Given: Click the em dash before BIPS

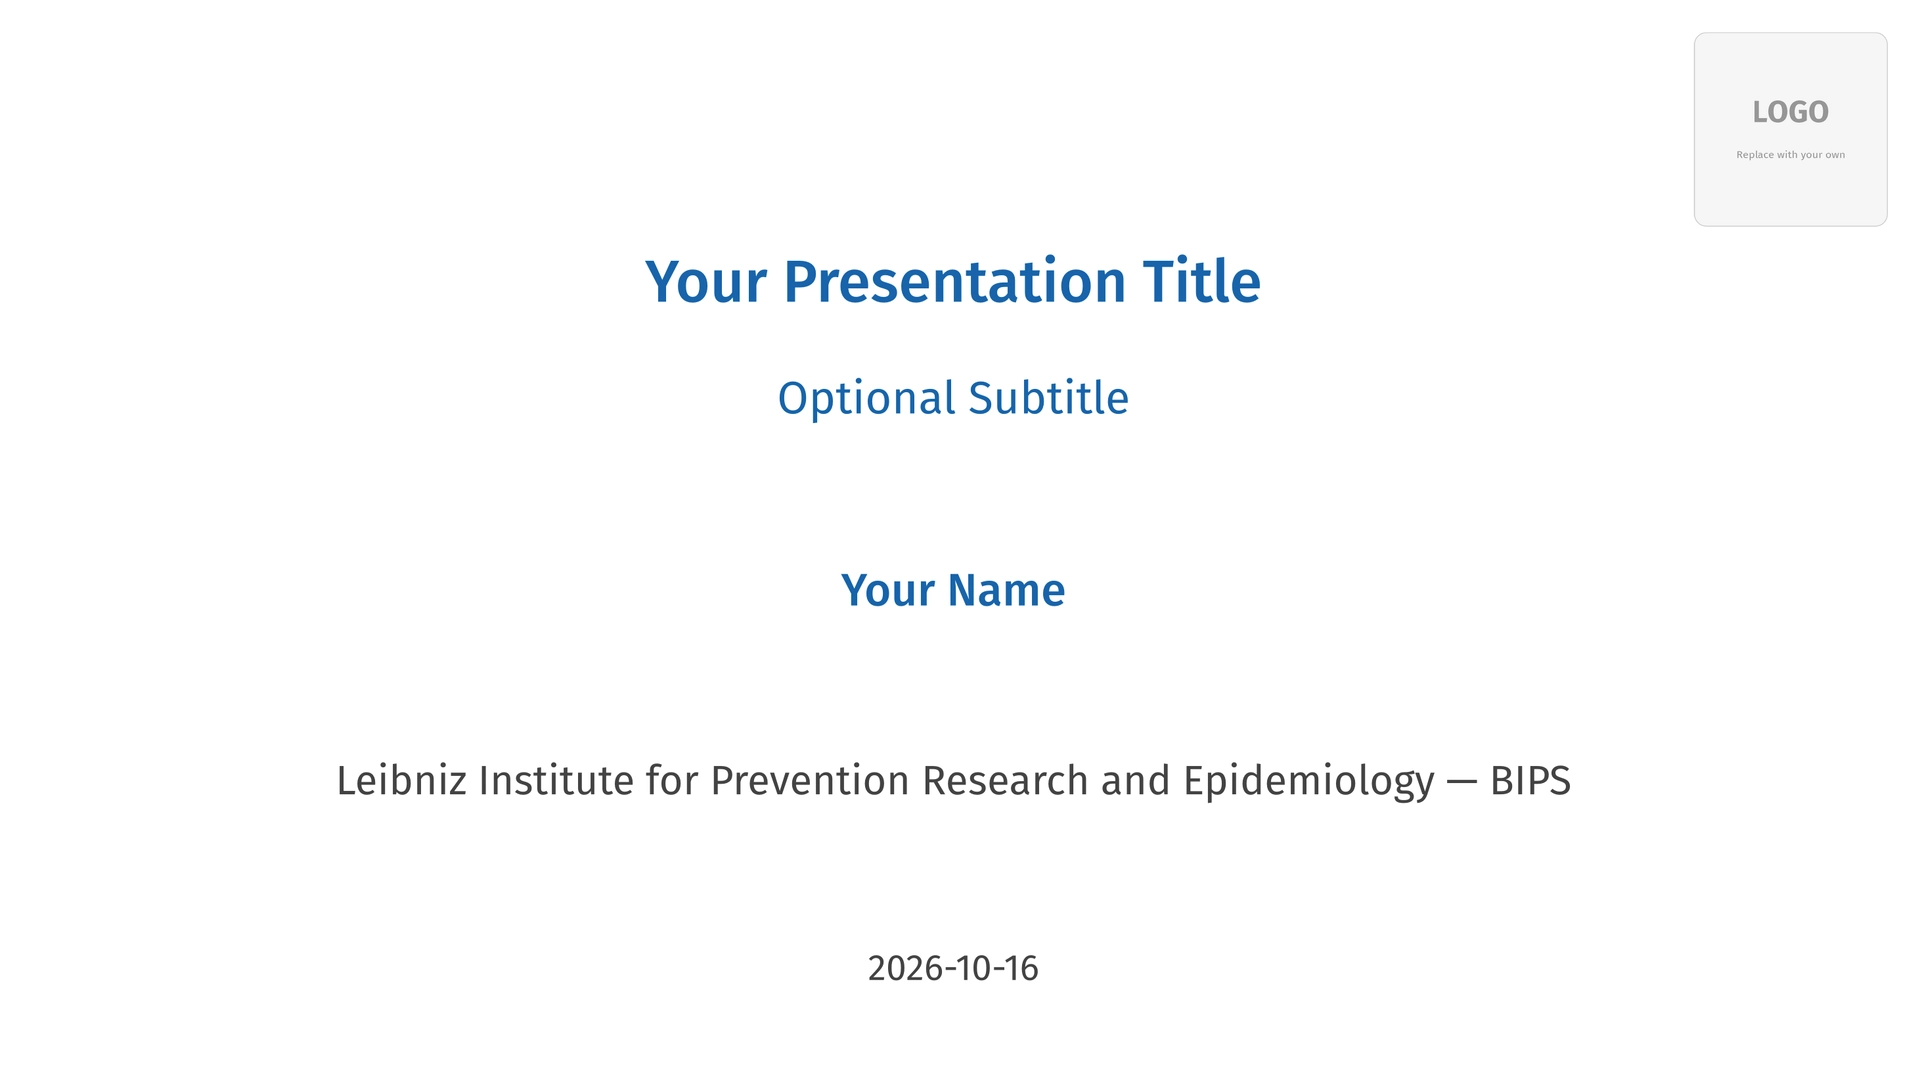Looking at the screenshot, I should 1461,782.
